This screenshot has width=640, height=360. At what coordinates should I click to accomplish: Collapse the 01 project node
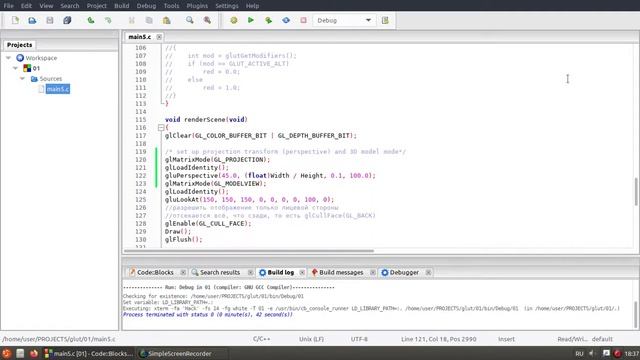tap(16, 68)
